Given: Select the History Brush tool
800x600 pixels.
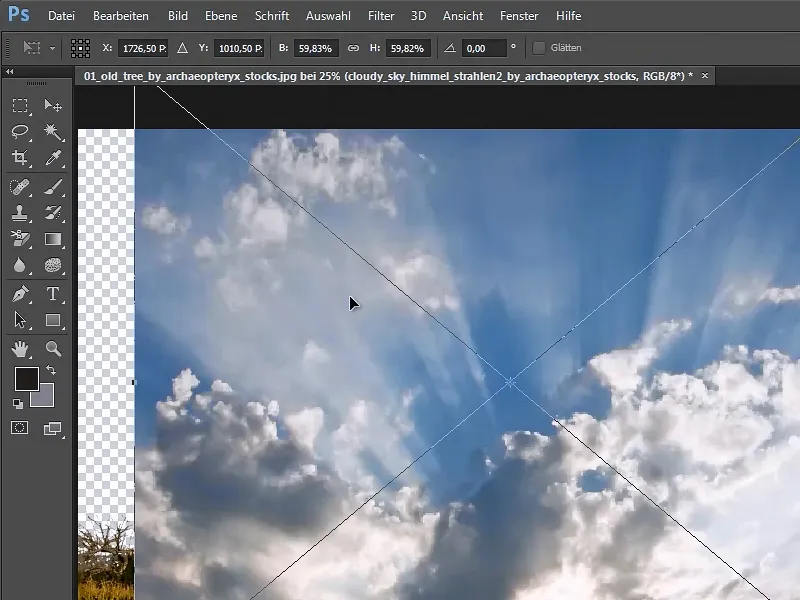Looking at the screenshot, I should point(53,213).
